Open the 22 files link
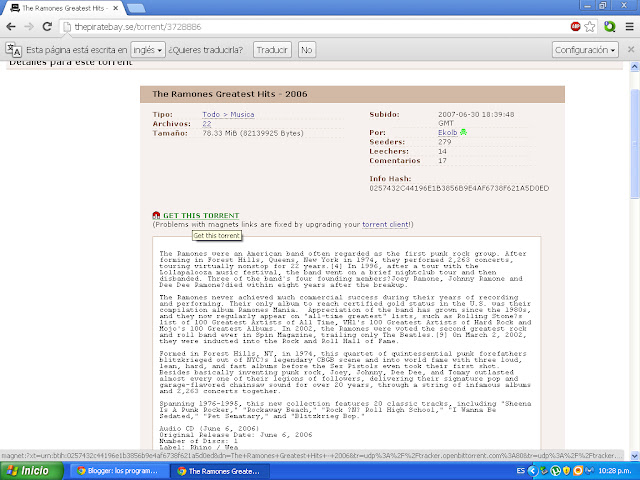640x480 pixels. click(207, 124)
